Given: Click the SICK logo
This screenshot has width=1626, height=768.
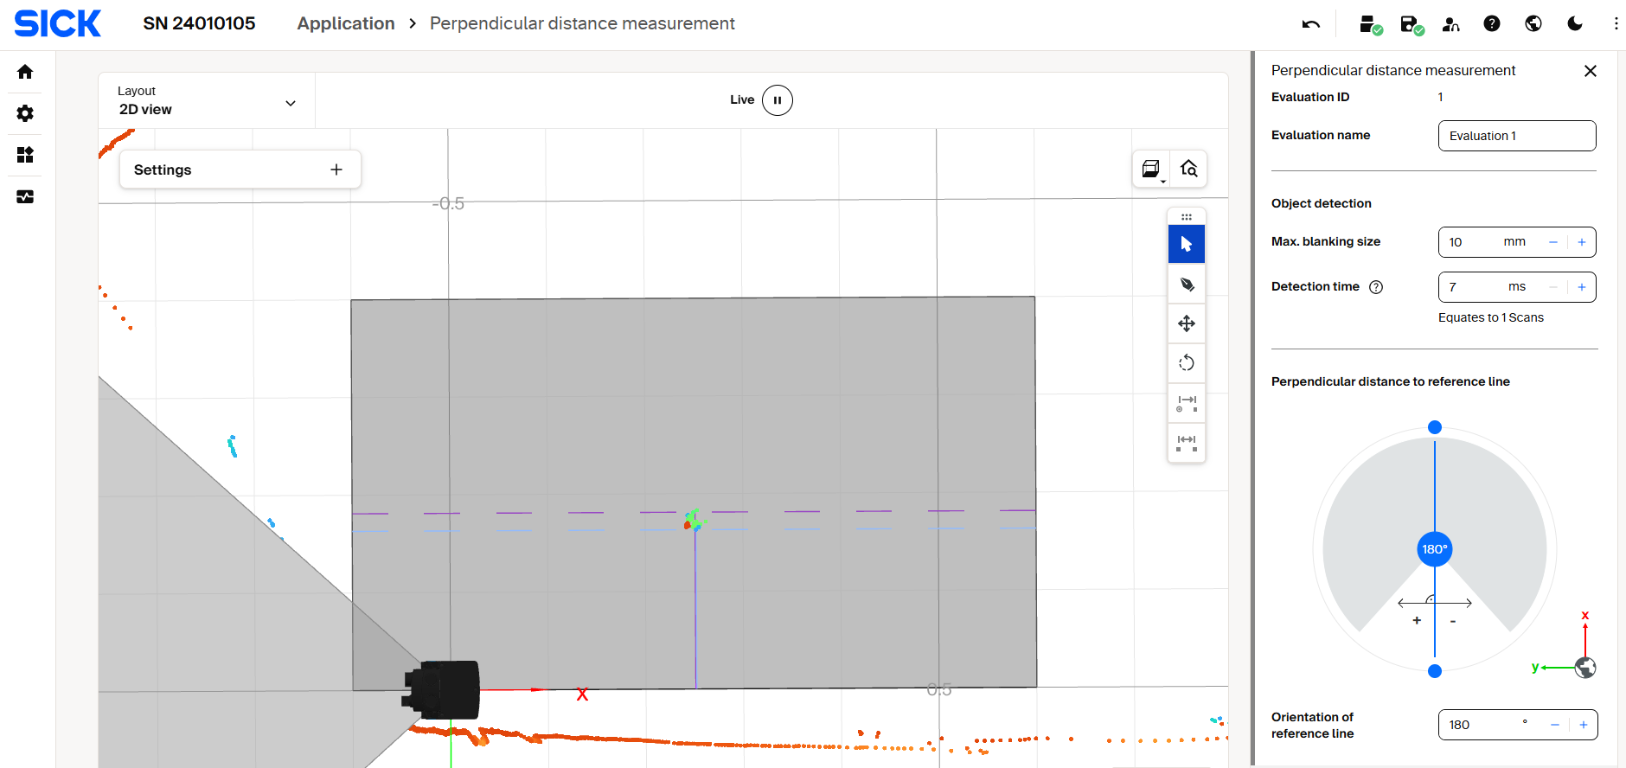Looking at the screenshot, I should (x=58, y=24).
